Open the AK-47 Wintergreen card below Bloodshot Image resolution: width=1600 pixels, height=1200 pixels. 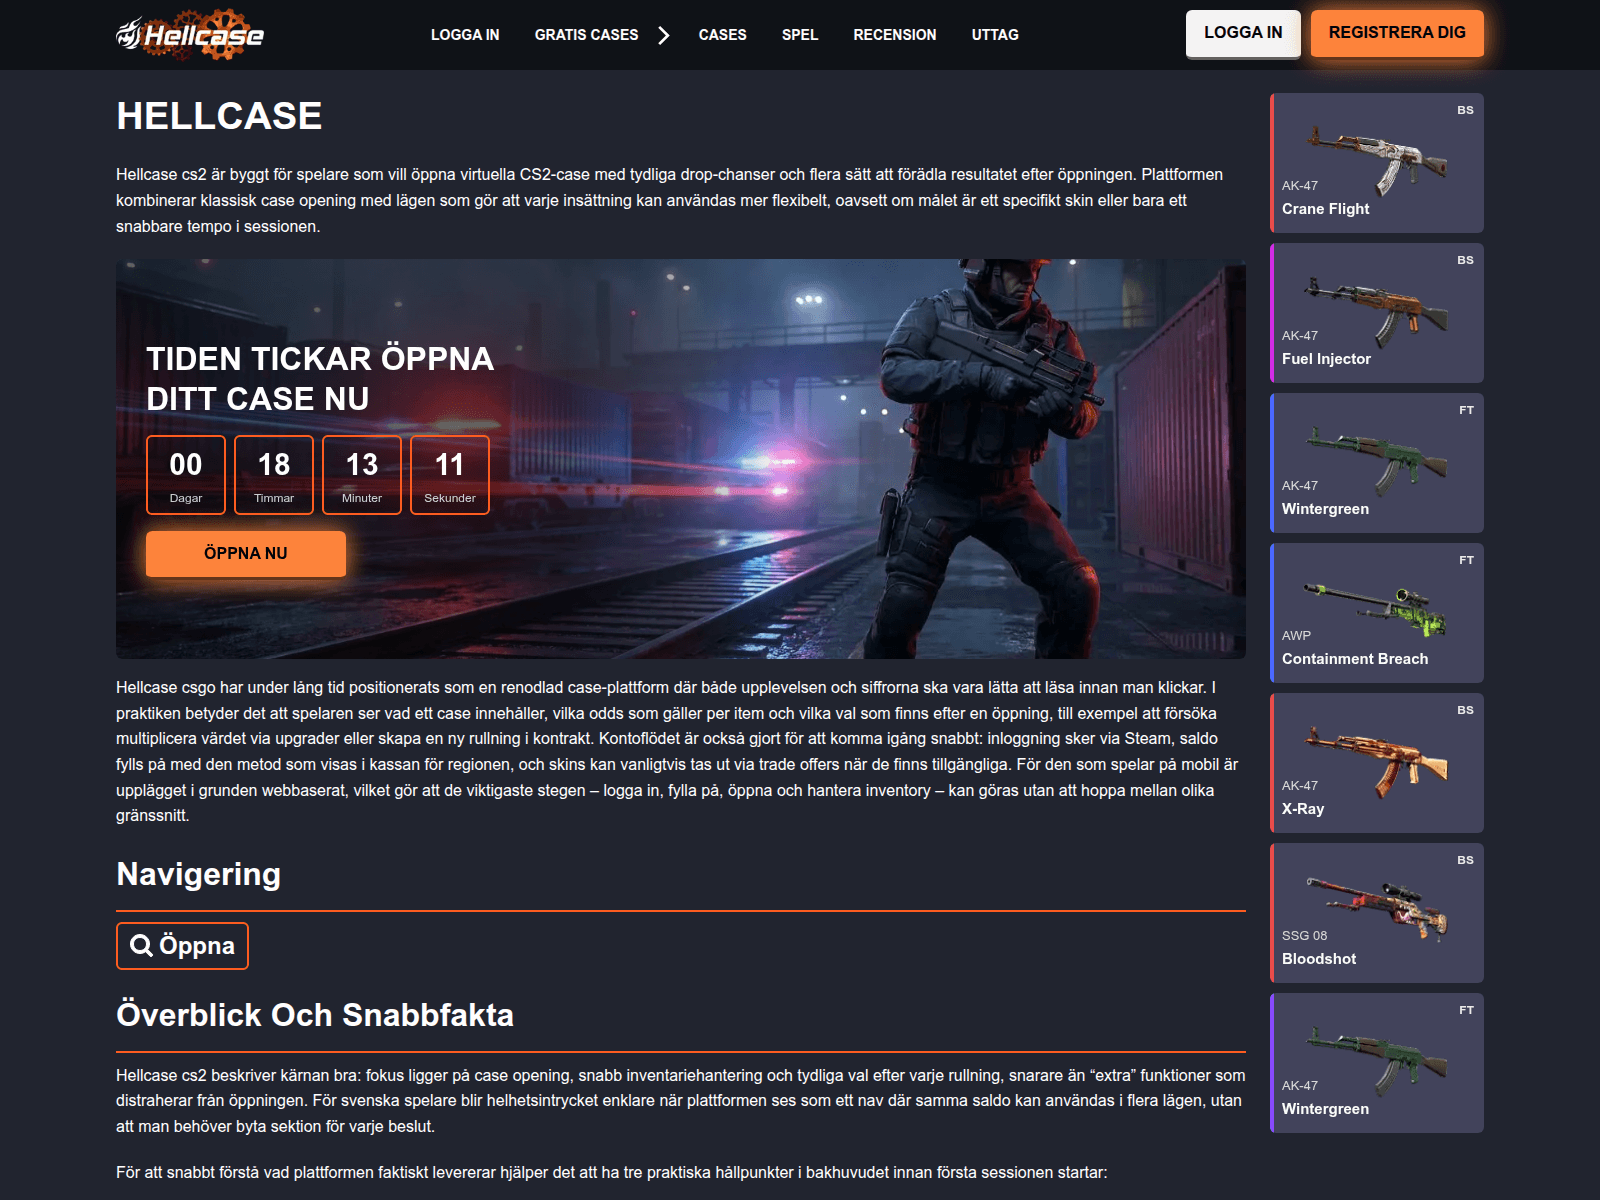[x=1377, y=1063]
